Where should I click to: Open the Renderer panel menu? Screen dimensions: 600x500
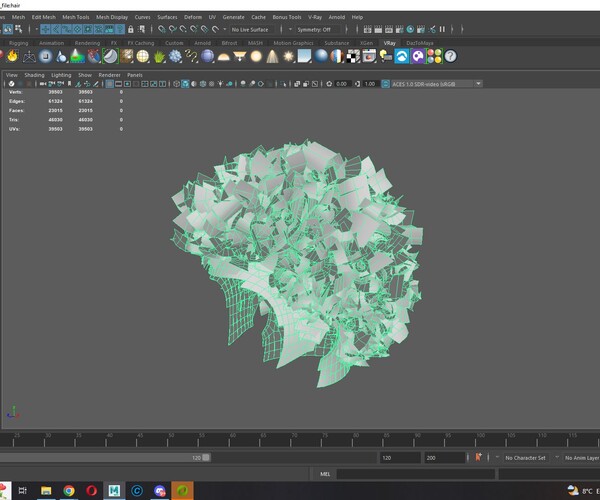pyautogui.click(x=109, y=75)
